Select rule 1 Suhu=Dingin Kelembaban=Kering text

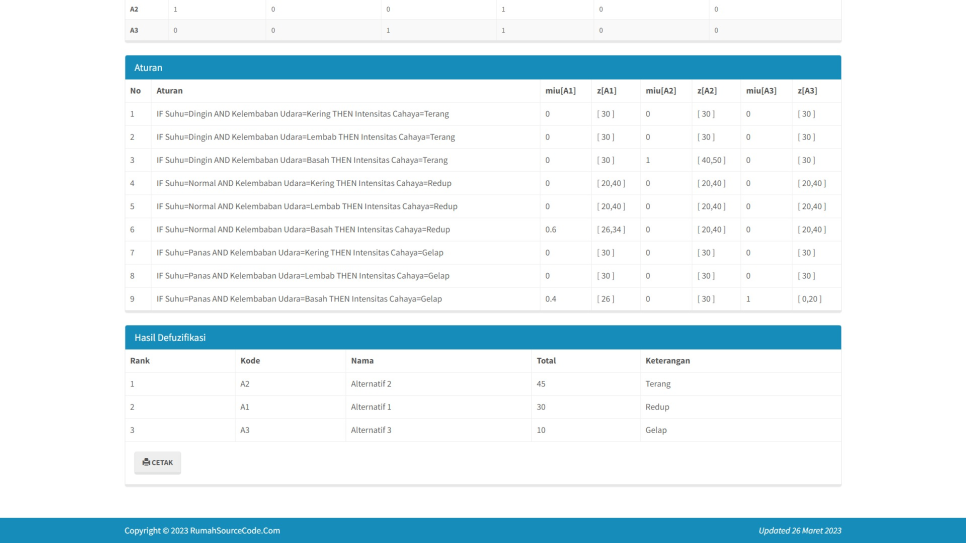tap(302, 114)
